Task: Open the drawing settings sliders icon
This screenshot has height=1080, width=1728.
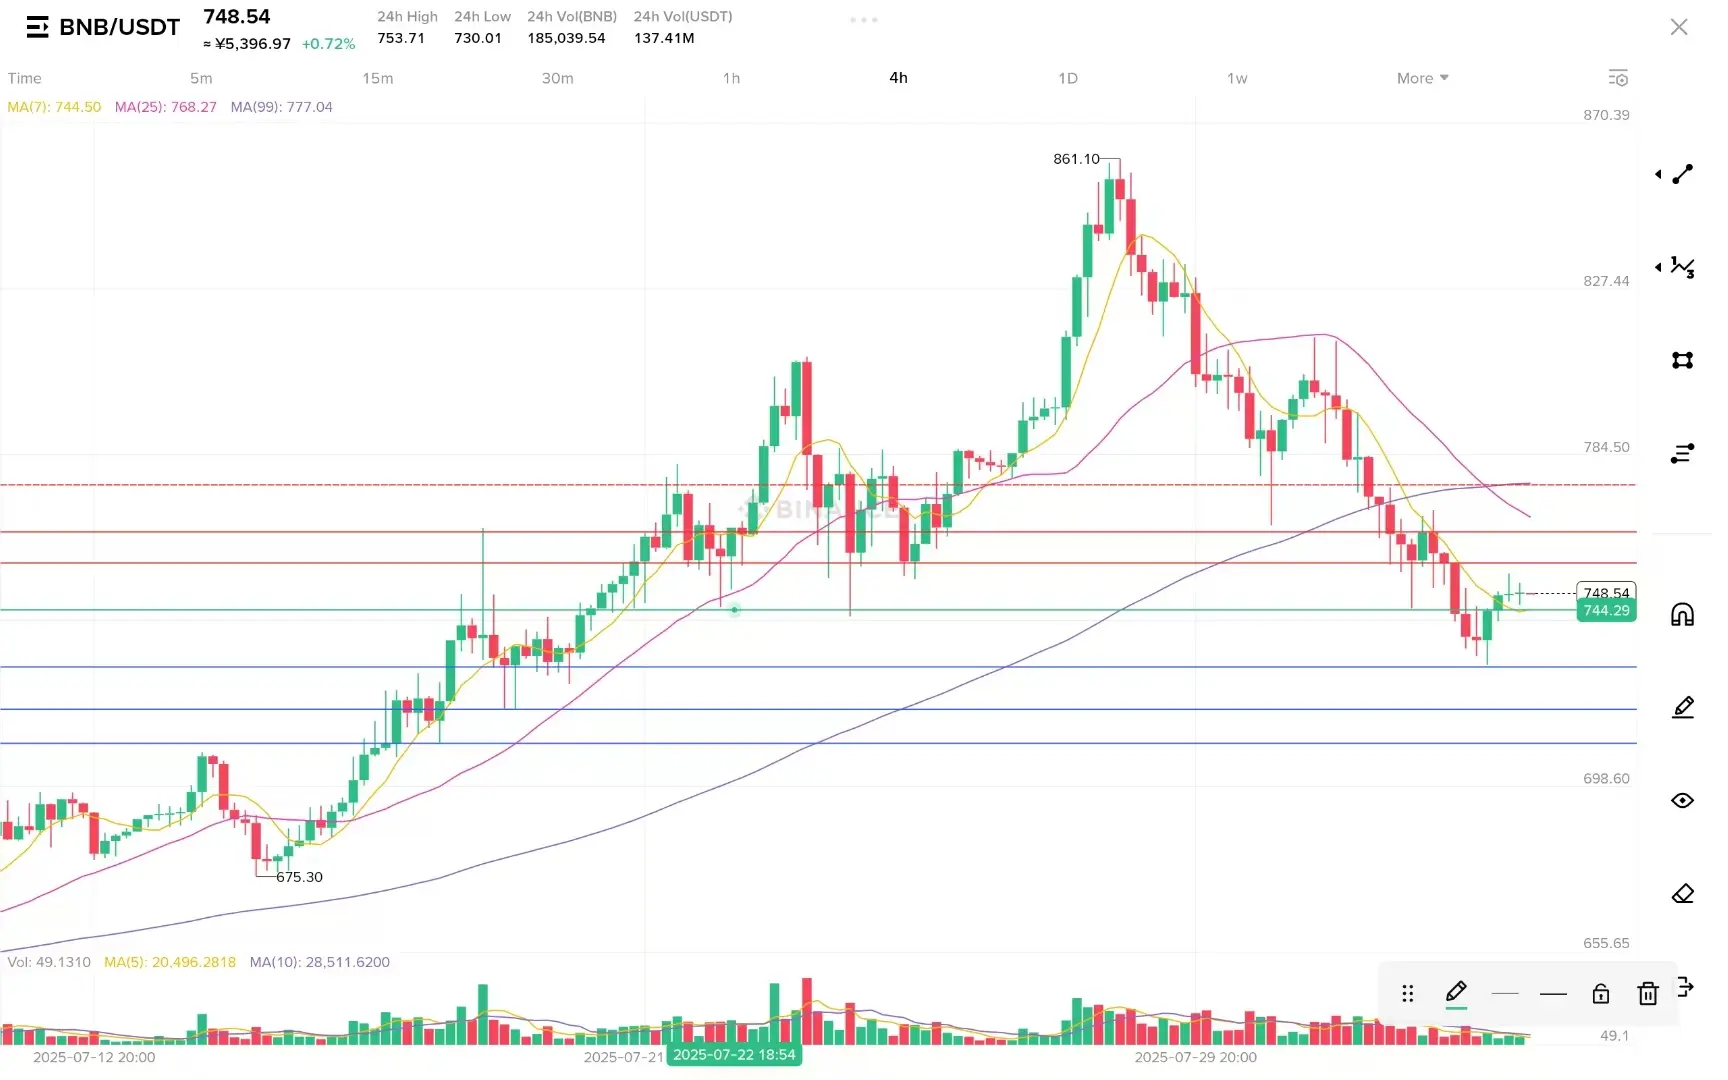Action: tap(1683, 454)
